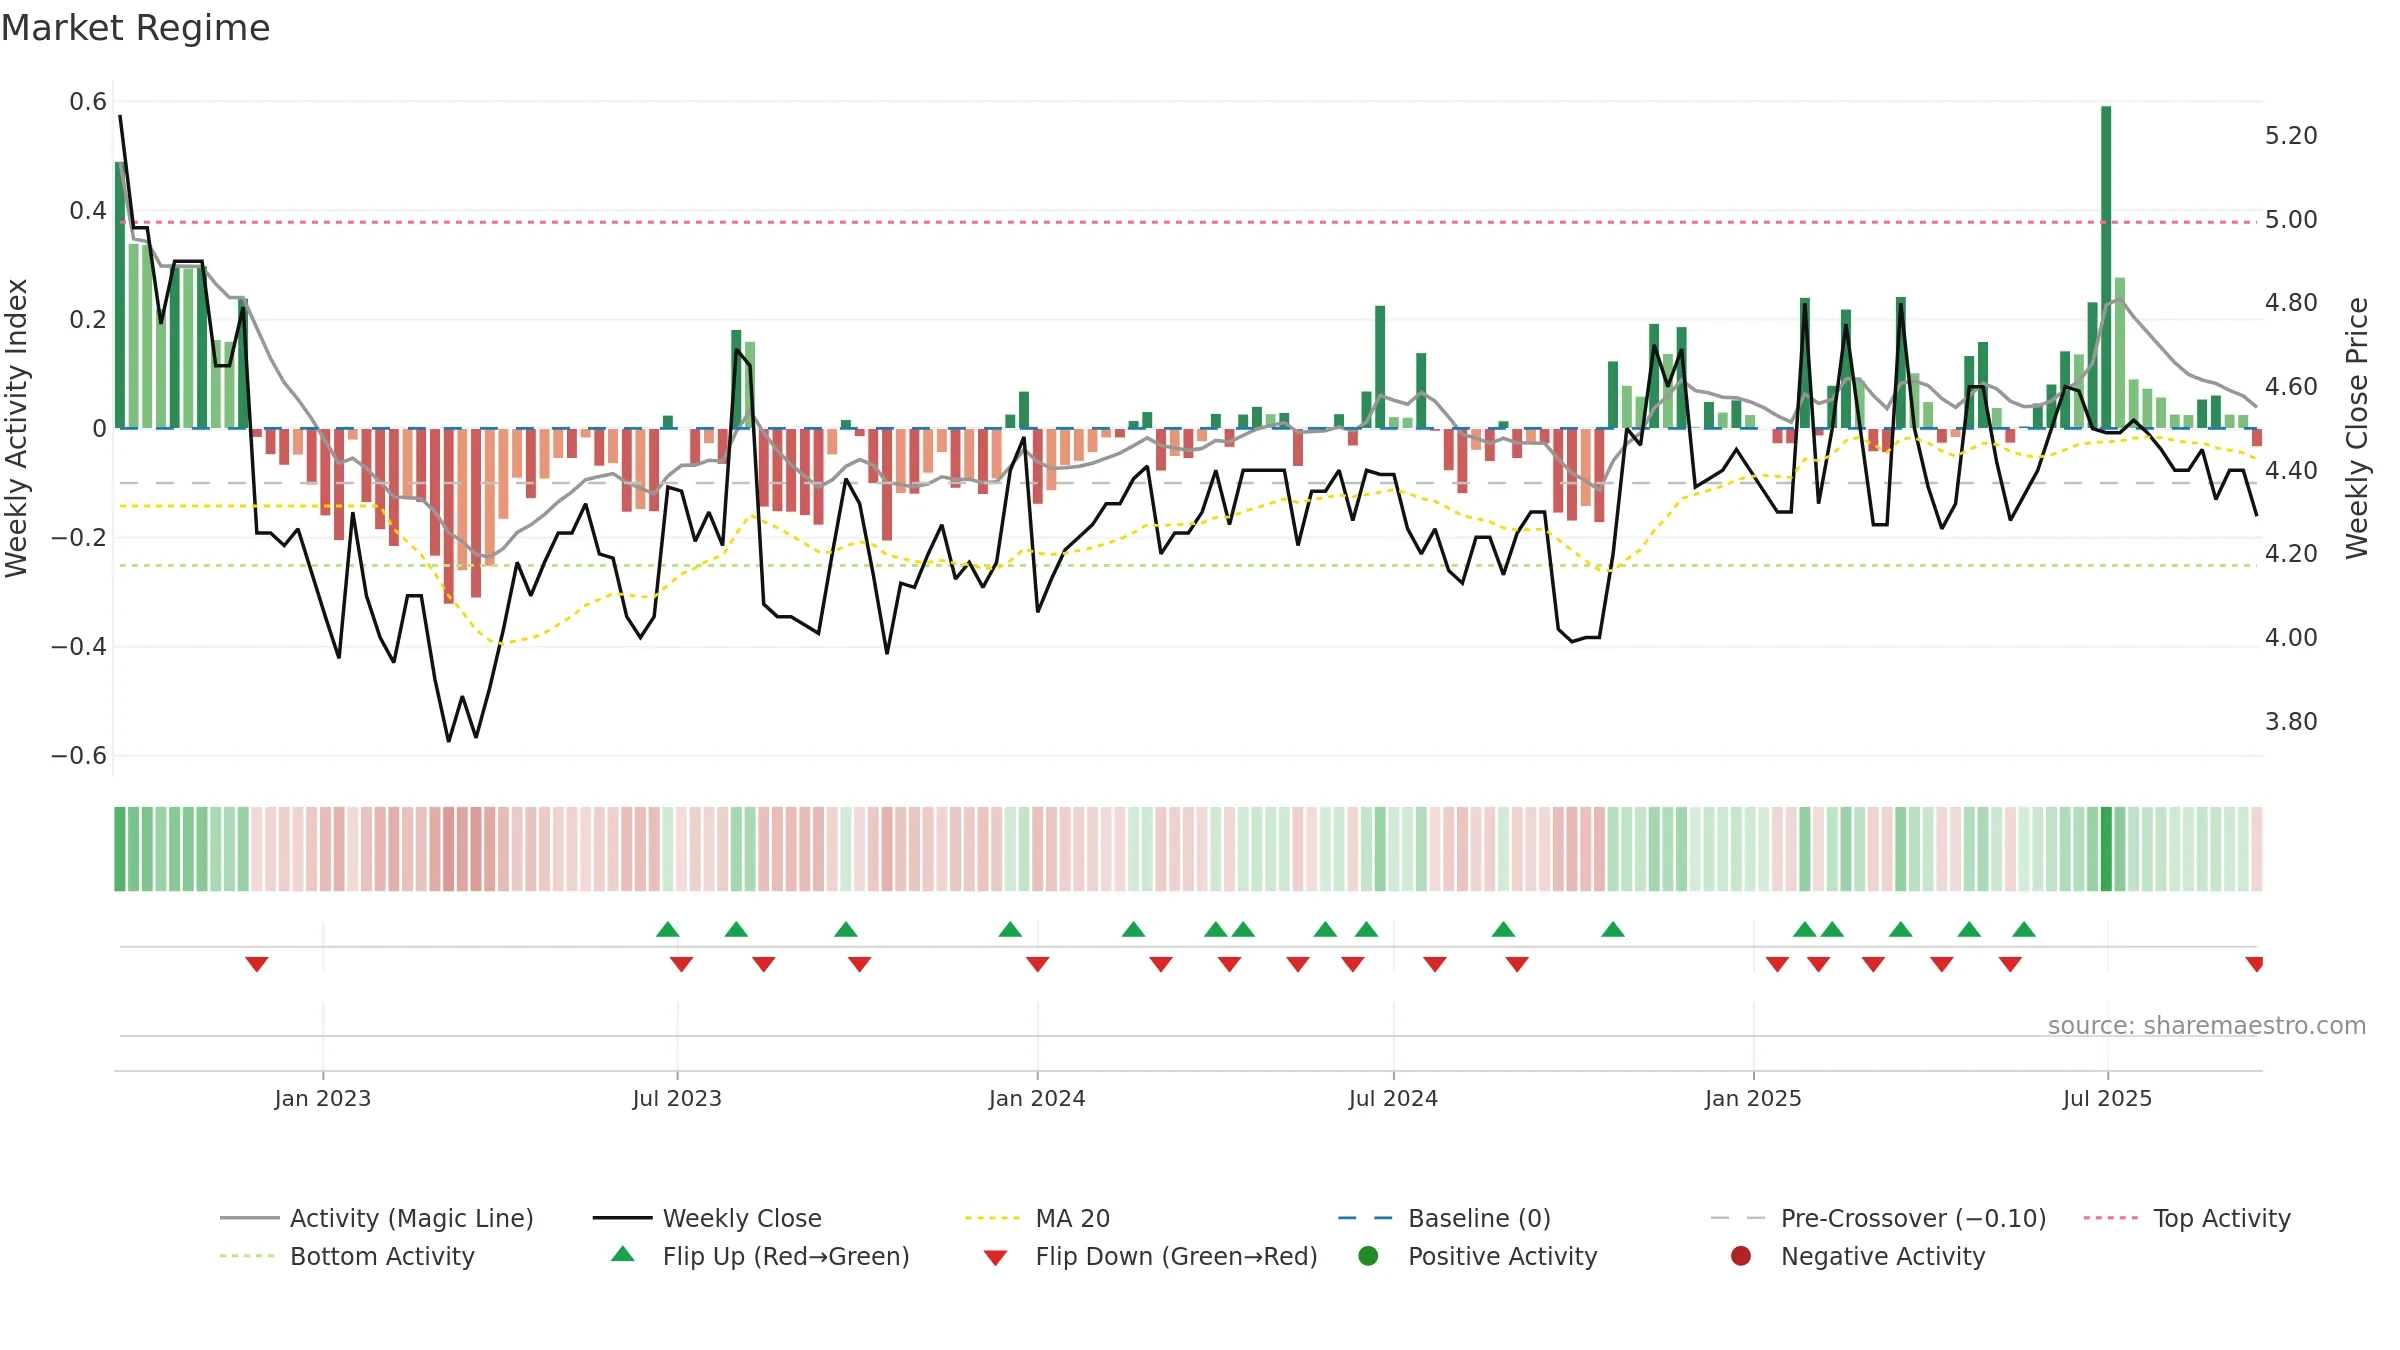The width and height of the screenshot is (2400, 1350).
Task: Select the first green flip-up marker near Jul 2023
Action: click(x=668, y=929)
